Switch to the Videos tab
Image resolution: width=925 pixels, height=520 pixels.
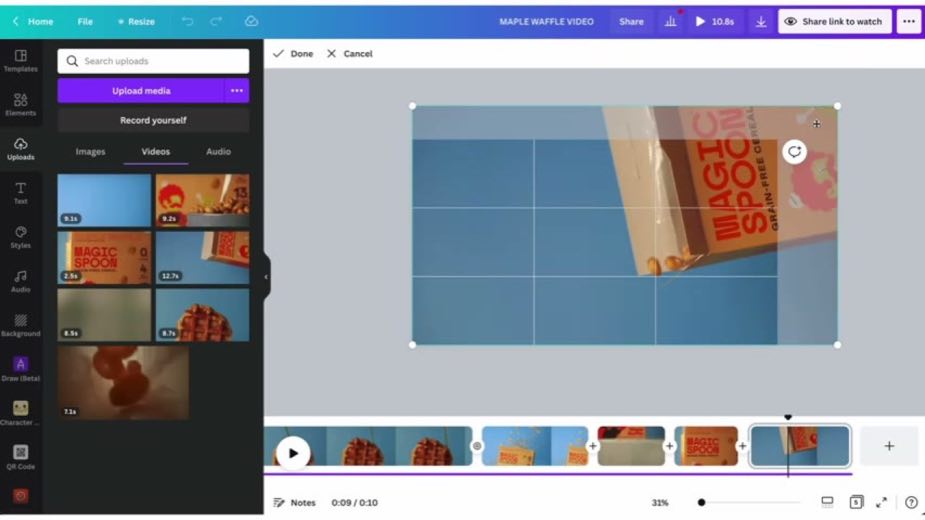(x=156, y=152)
